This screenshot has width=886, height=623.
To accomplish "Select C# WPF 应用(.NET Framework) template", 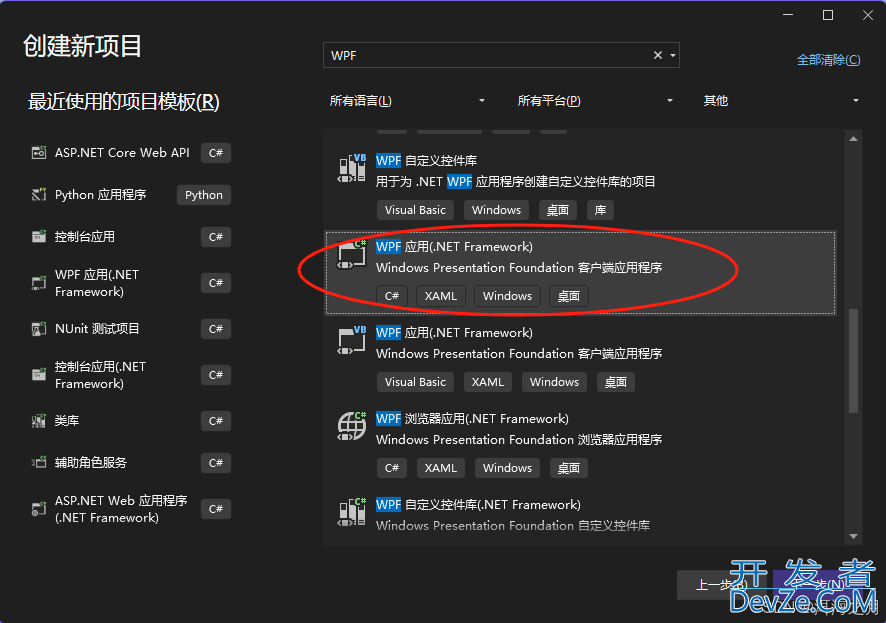I will [580, 272].
